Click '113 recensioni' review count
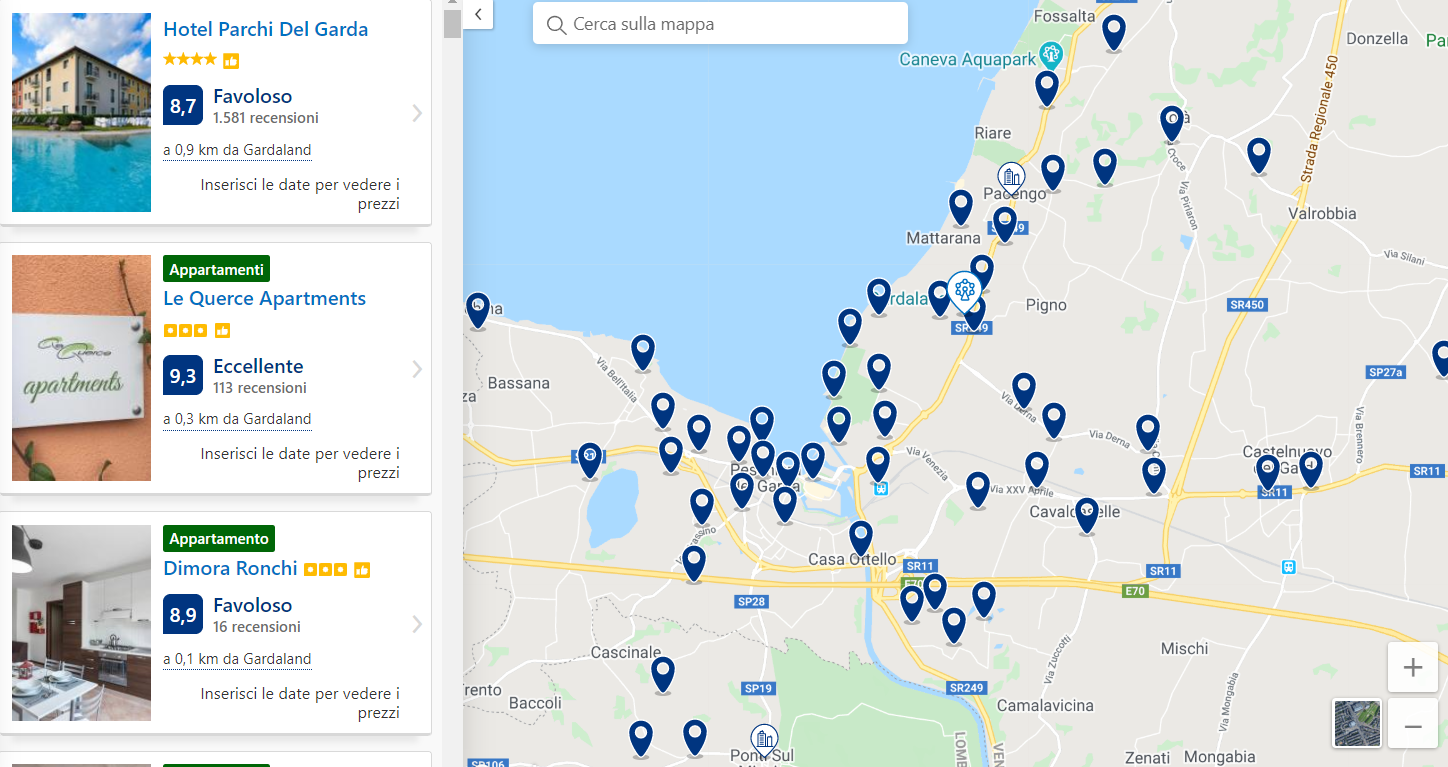This screenshot has height=767, width=1448. pyautogui.click(x=260, y=388)
